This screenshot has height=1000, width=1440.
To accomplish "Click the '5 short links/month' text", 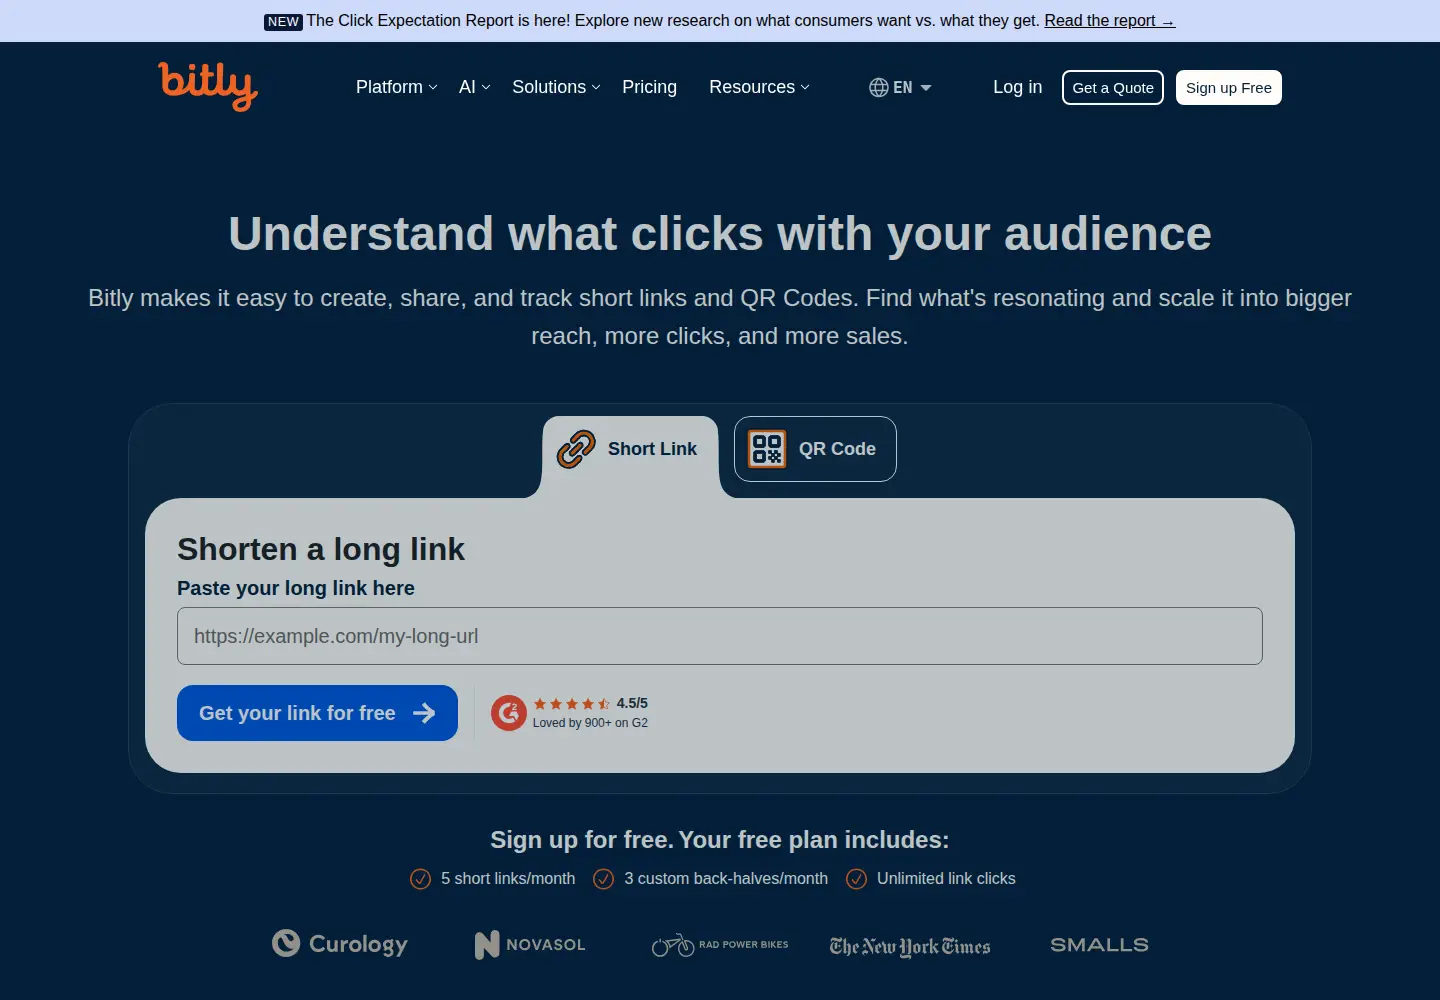I will [x=508, y=879].
